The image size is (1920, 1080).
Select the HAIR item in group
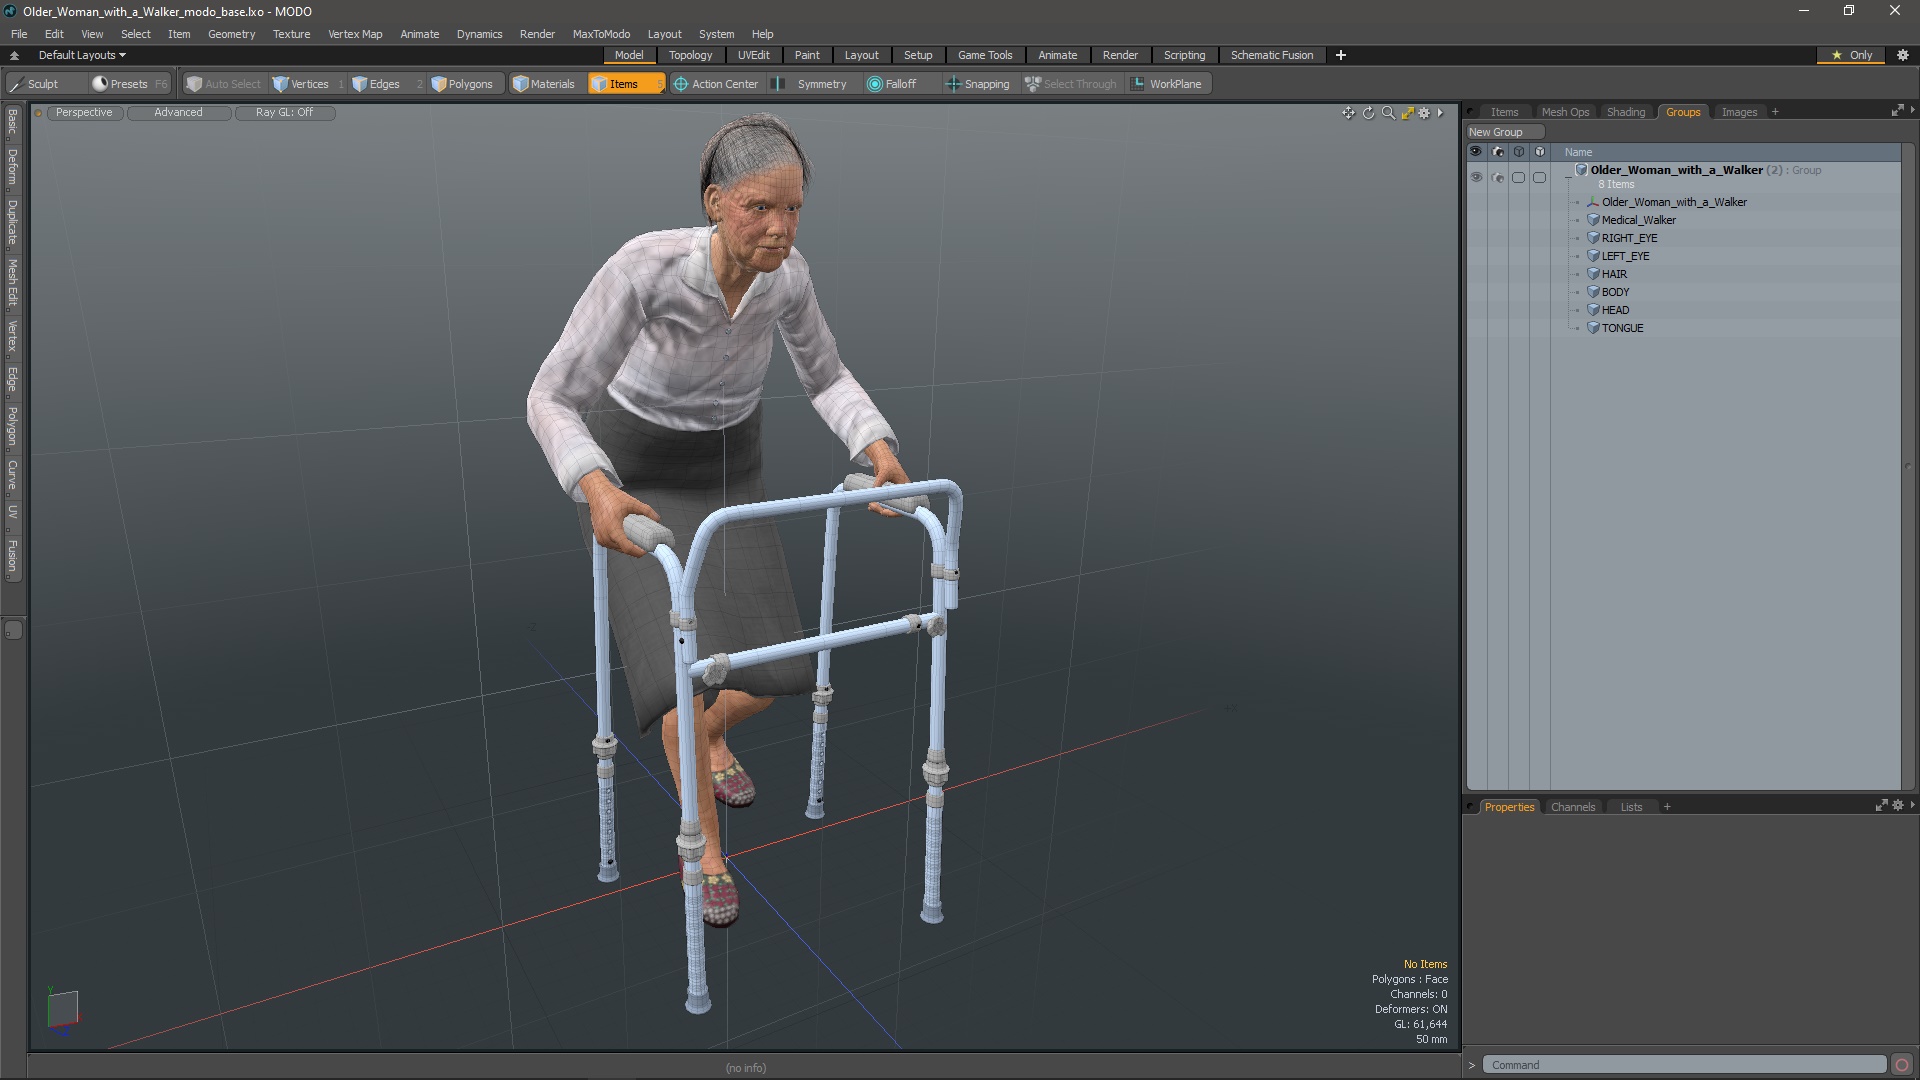pyautogui.click(x=1614, y=274)
